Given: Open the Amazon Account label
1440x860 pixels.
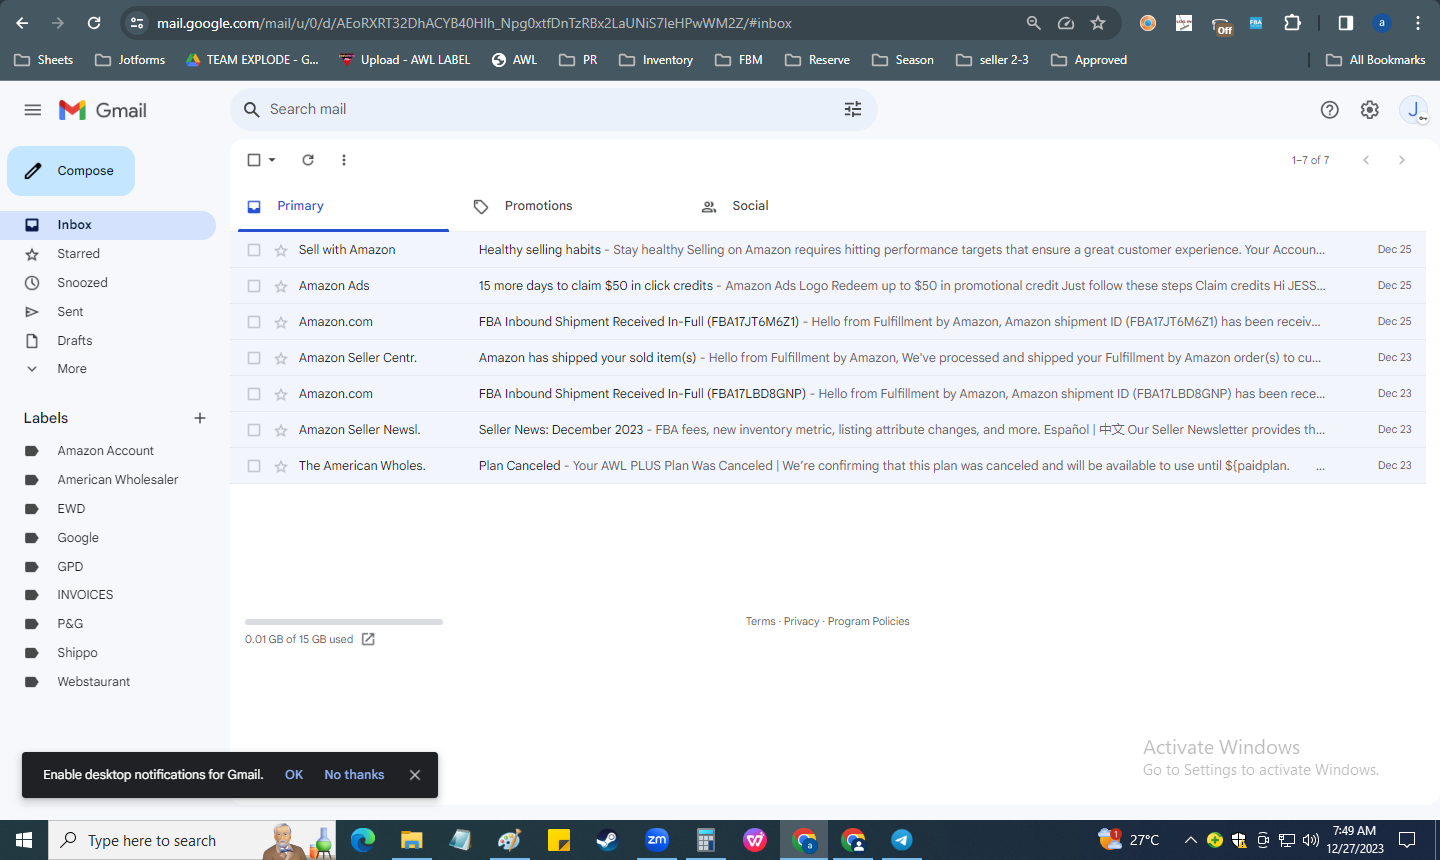Looking at the screenshot, I should click(x=108, y=451).
